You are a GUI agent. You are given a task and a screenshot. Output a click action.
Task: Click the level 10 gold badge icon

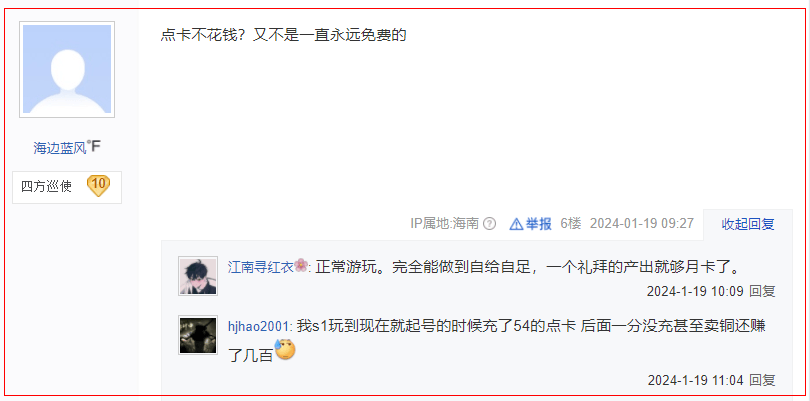pos(98,185)
